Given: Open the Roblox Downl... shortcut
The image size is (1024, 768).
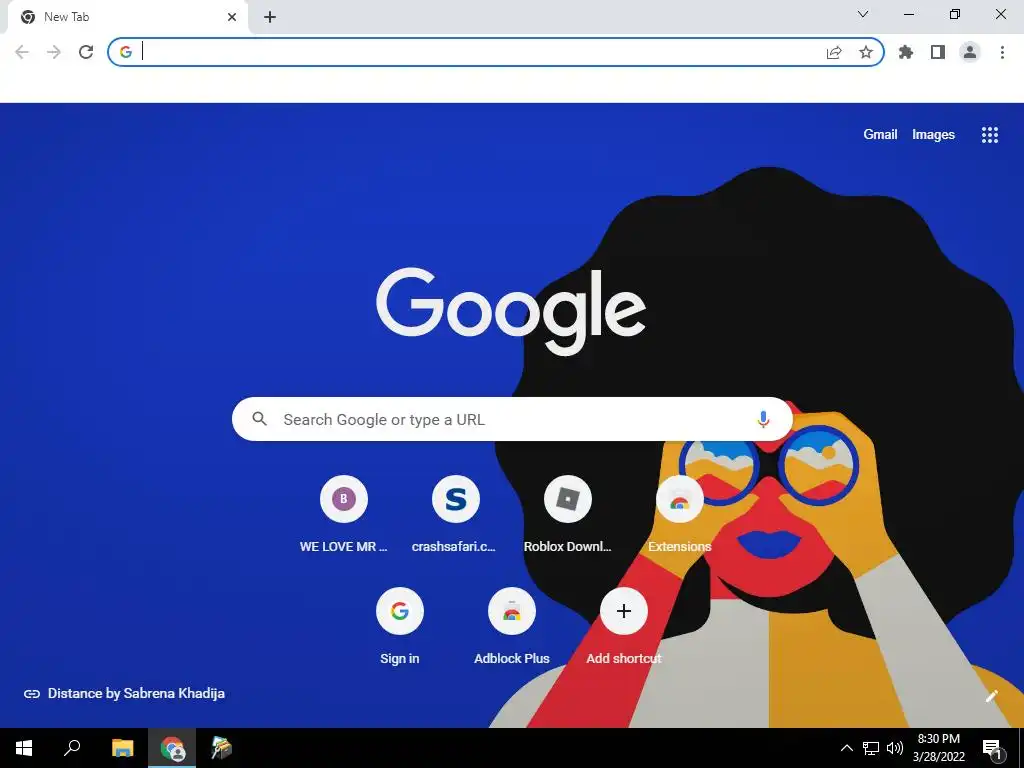Looking at the screenshot, I should 568,515.
